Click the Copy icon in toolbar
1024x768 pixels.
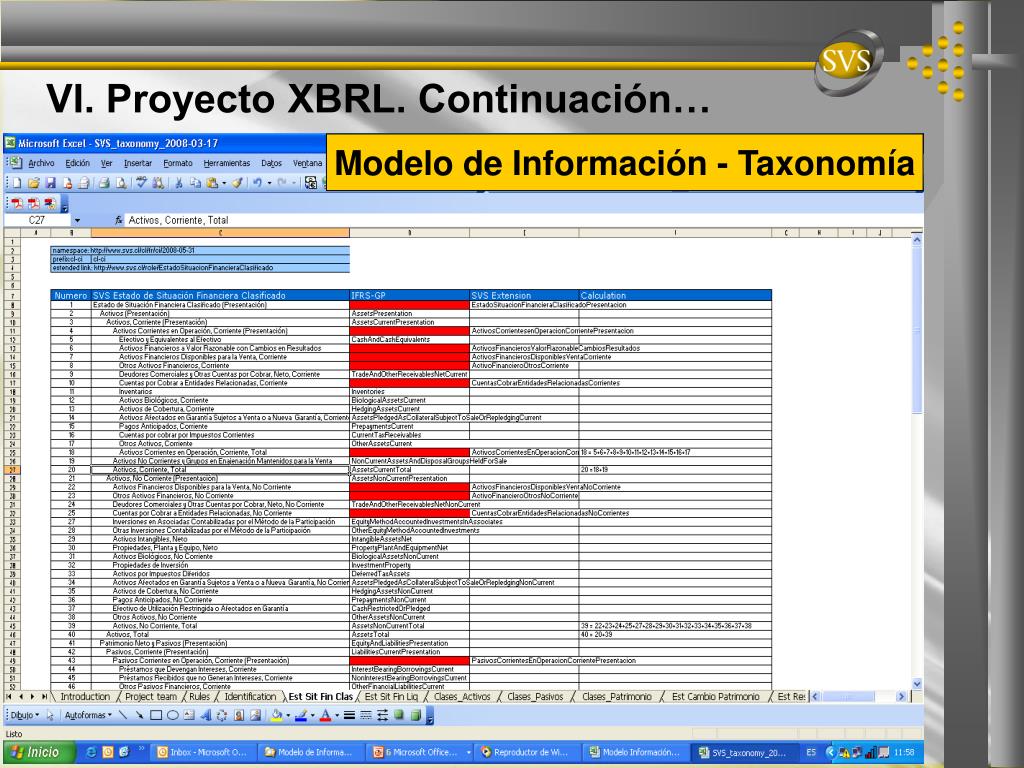point(195,183)
